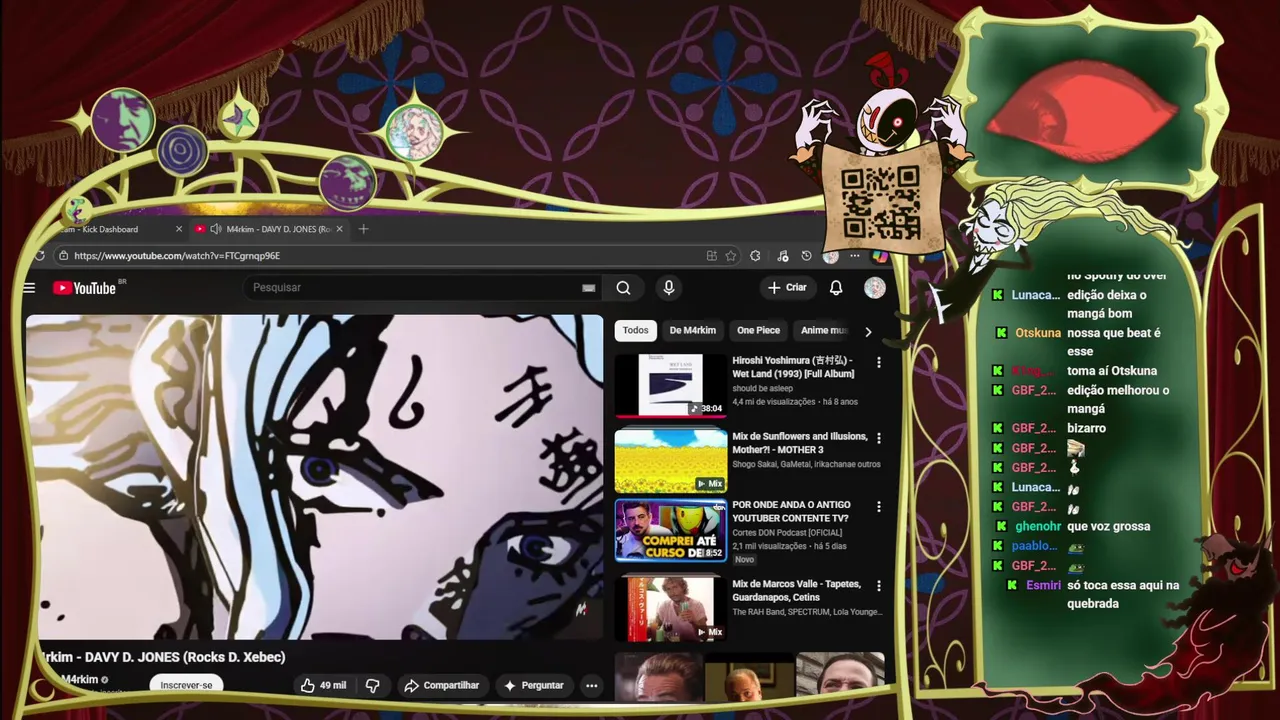Click the Compartilhar share button

(x=441, y=685)
